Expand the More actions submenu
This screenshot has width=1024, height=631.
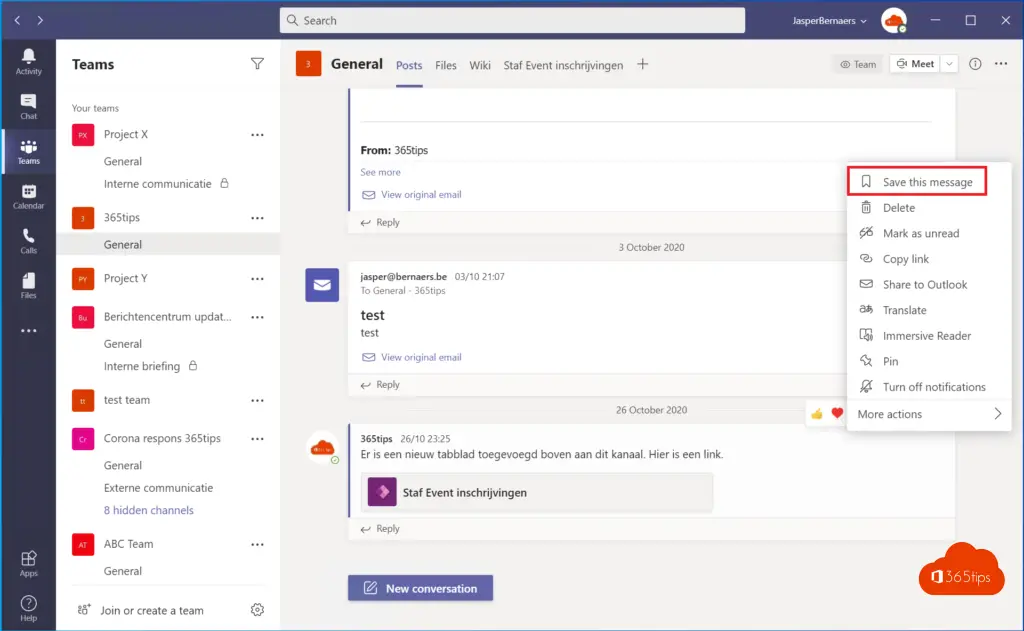click(x=929, y=414)
